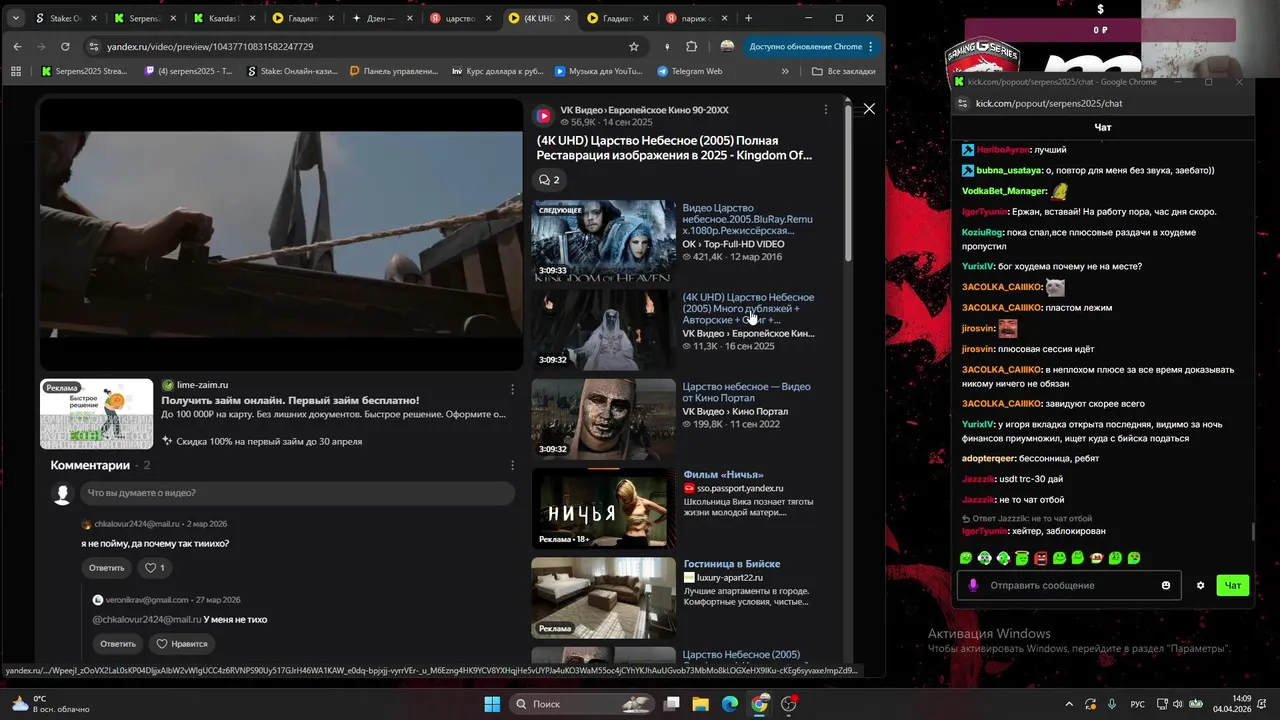Open Kick chat settings gear
Viewport: 1280px width, 720px height.
pos(1201,585)
